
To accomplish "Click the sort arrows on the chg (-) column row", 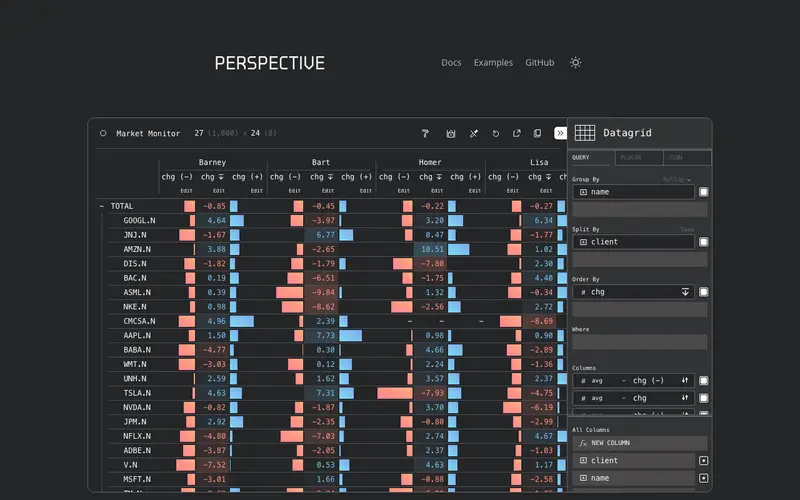I will point(685,381).
